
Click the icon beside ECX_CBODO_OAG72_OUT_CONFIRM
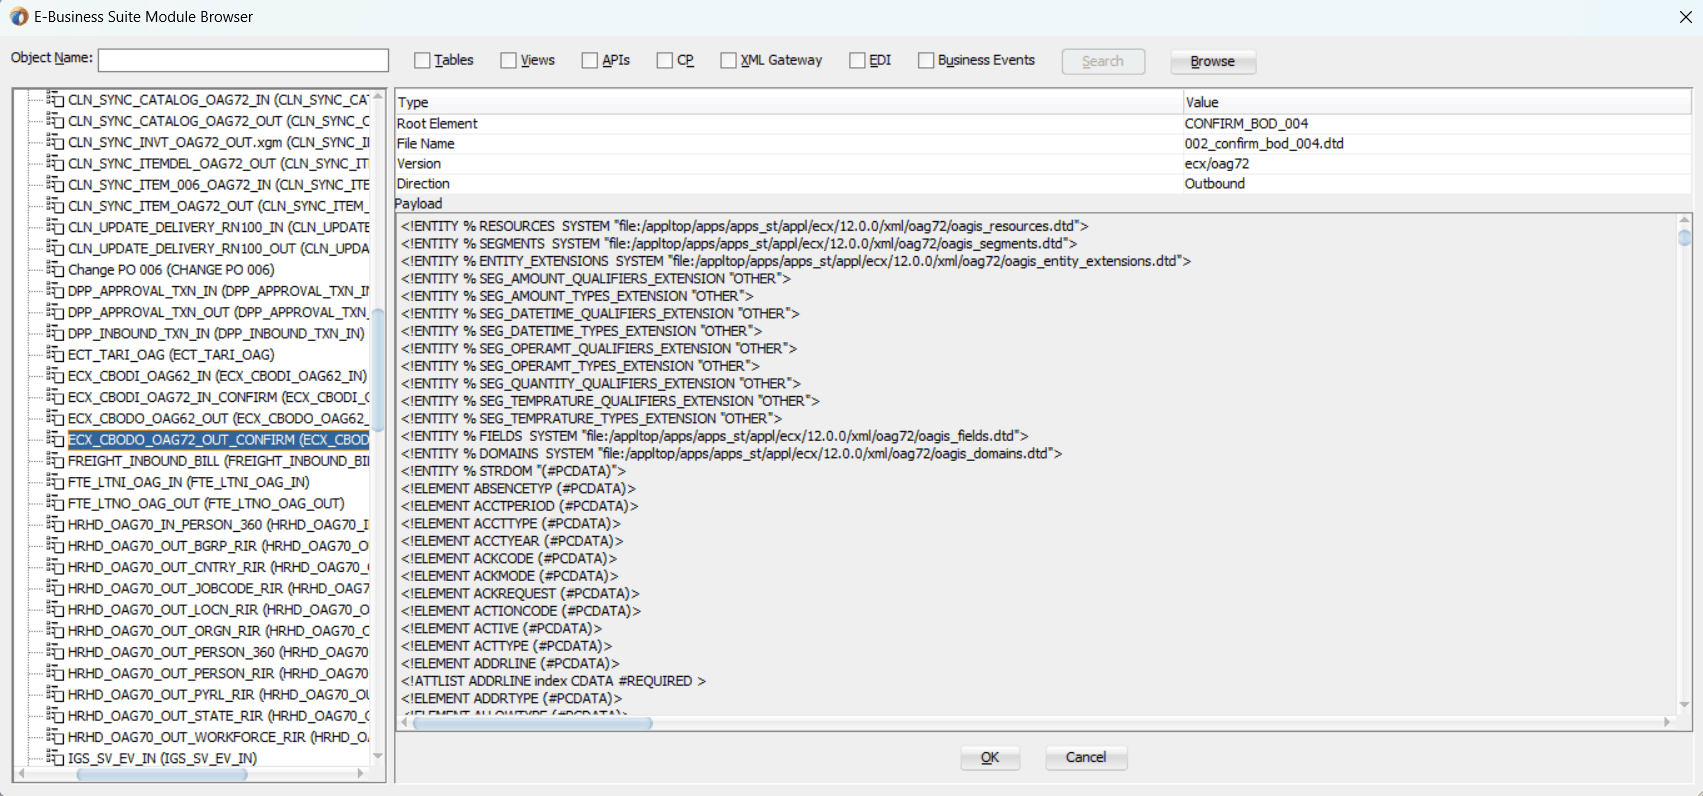56,439
